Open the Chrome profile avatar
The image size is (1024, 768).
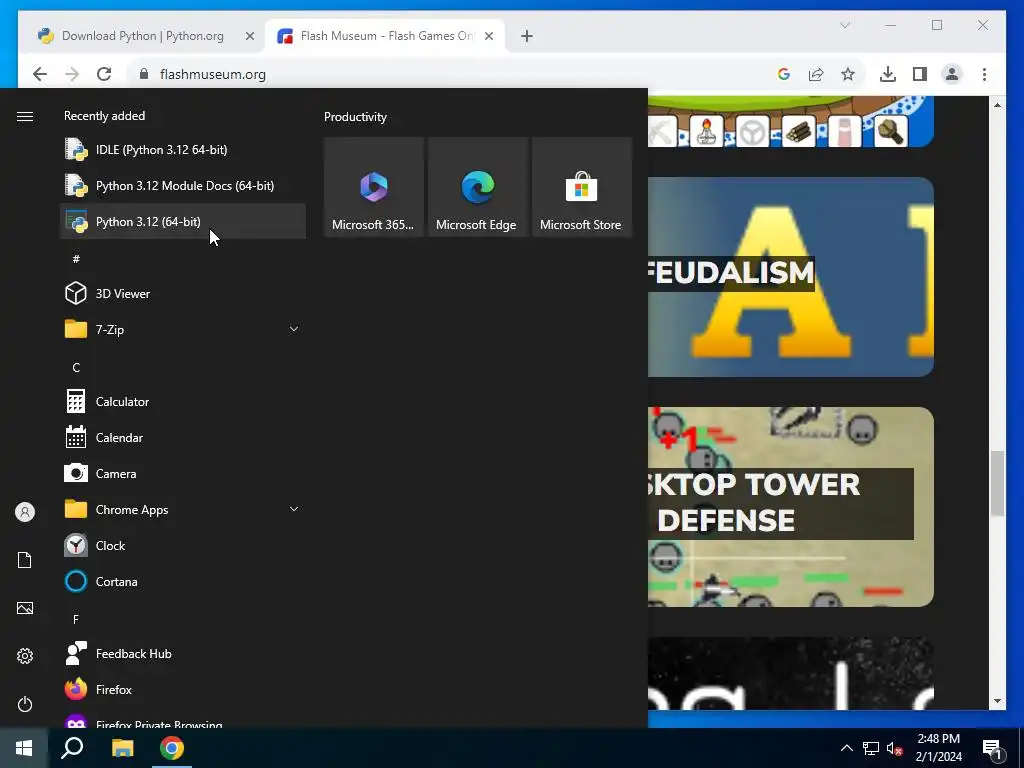click(952, 74)
